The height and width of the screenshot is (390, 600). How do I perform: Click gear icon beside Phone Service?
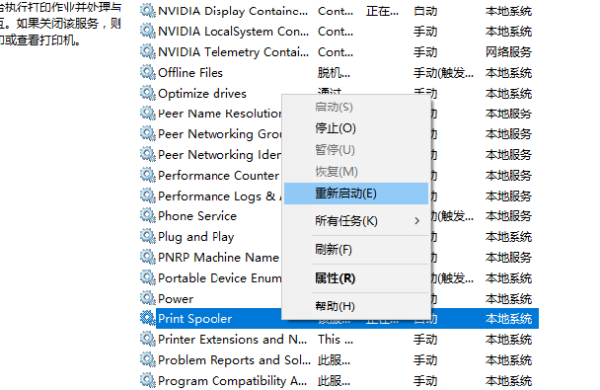click(x=148, y=216)
